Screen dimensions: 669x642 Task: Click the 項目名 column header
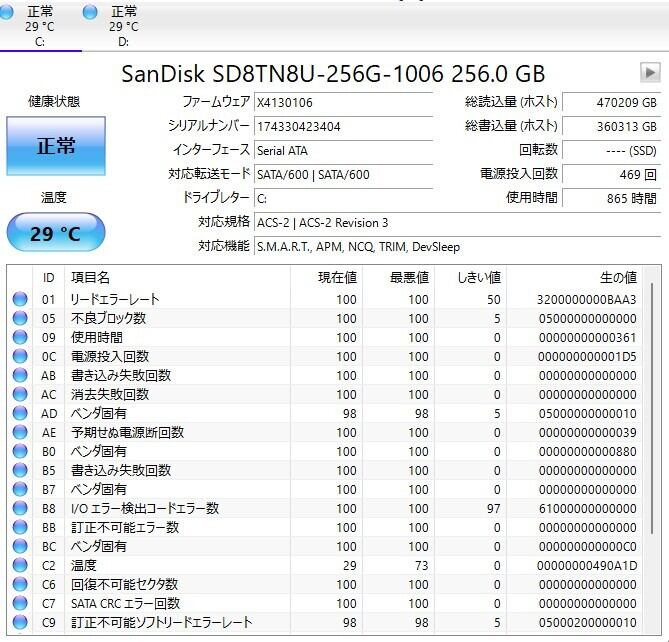pyautogui.click(x=90, y=277)
